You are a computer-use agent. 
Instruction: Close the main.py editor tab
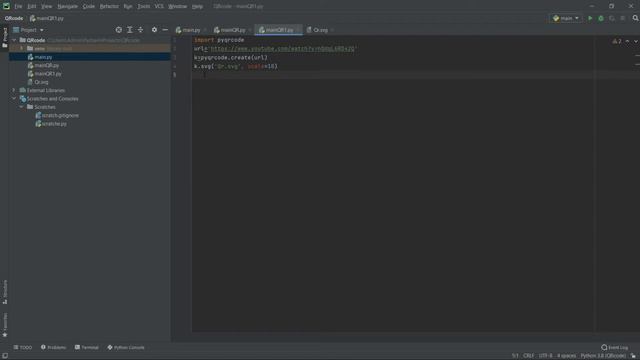pos(205,30)
